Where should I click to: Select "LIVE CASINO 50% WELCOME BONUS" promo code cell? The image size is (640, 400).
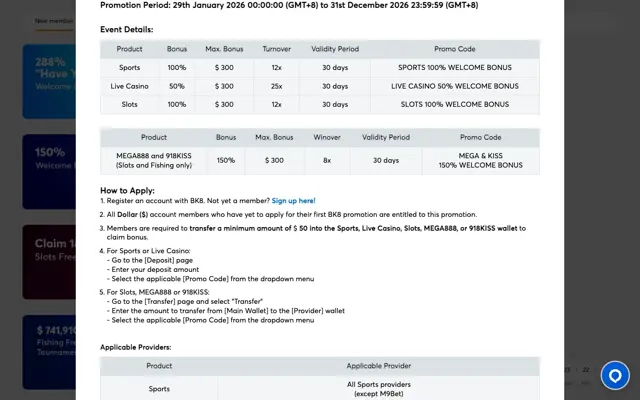pyautogui.click(x=455, y=86)
